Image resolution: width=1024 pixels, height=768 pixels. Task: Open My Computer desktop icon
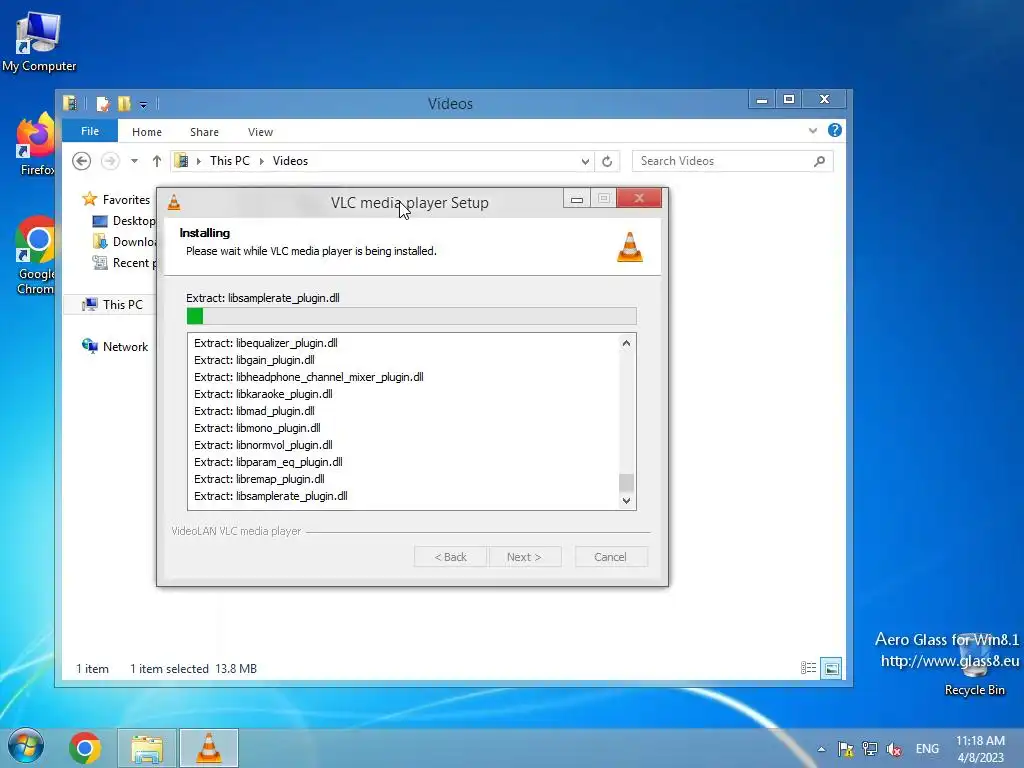click(x=39, y=42)
